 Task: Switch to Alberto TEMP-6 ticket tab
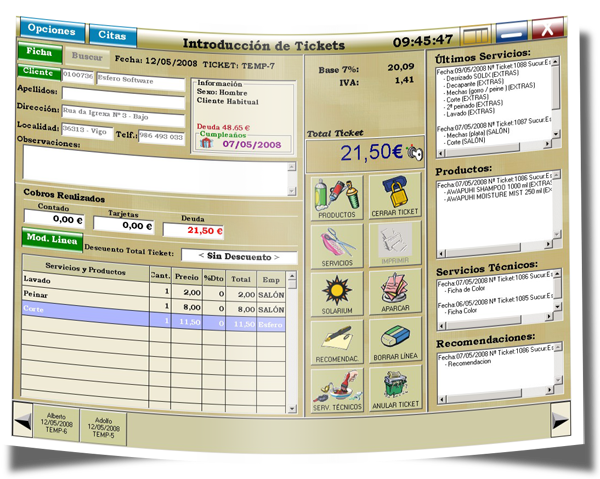click(57, 424)
